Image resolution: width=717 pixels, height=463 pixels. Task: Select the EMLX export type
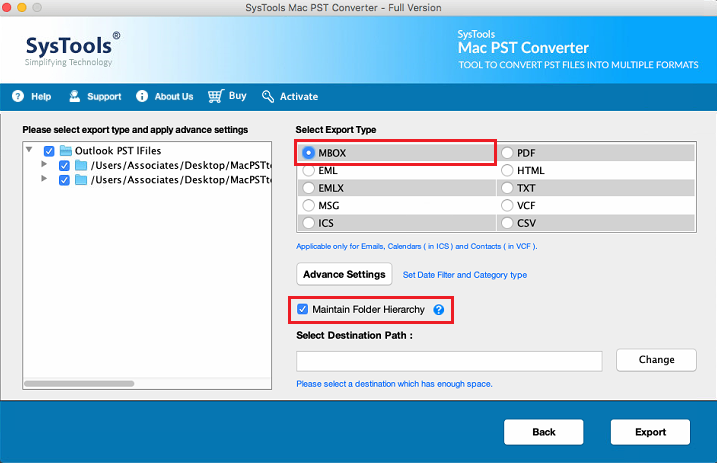[x=309, y=188]
